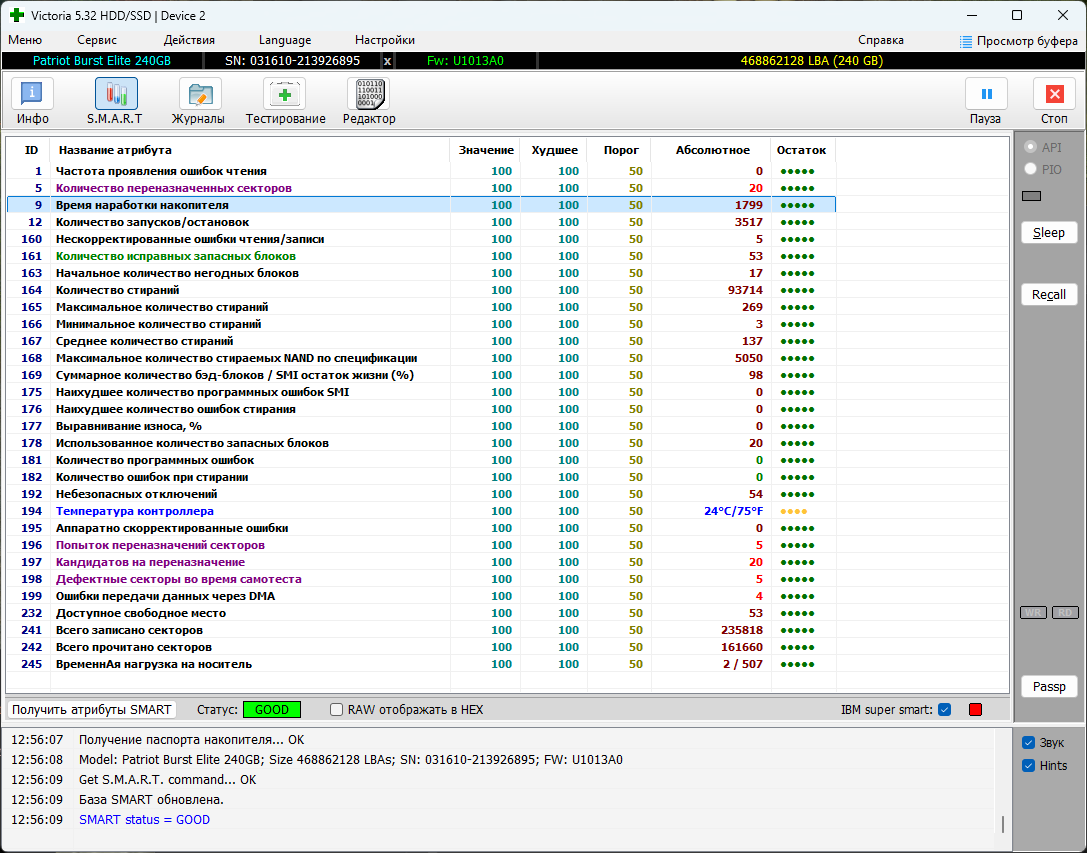Viewport: 1087px width, 853px height.
Task: Open Просмотр буфера buffer viewer
Action: click(1018, 41)
